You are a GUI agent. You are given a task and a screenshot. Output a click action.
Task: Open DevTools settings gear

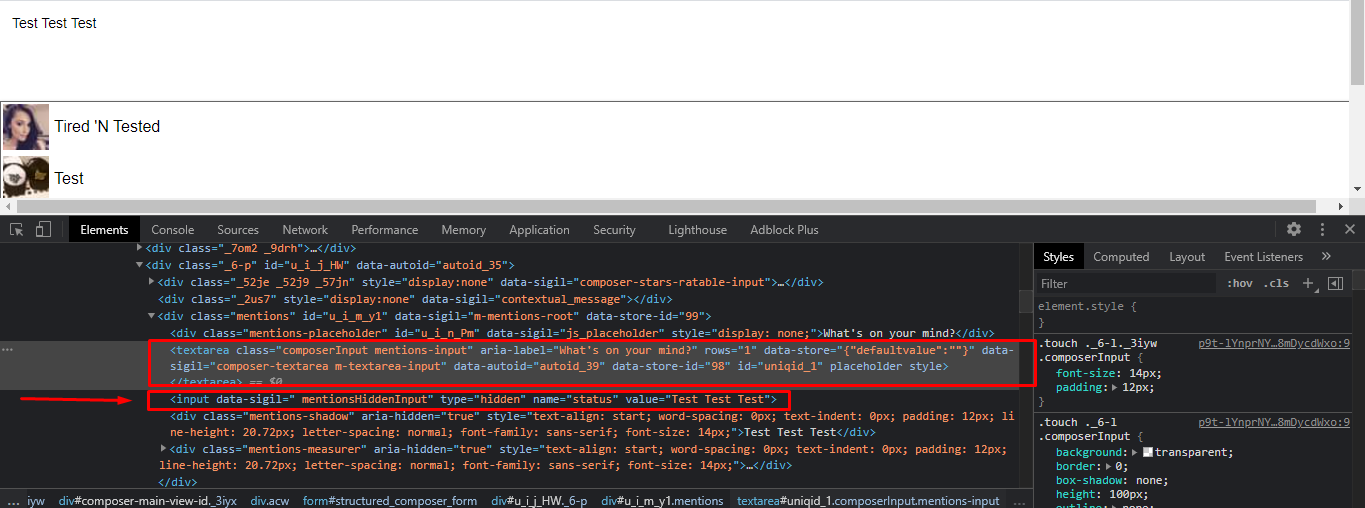tap(1294, 229)
